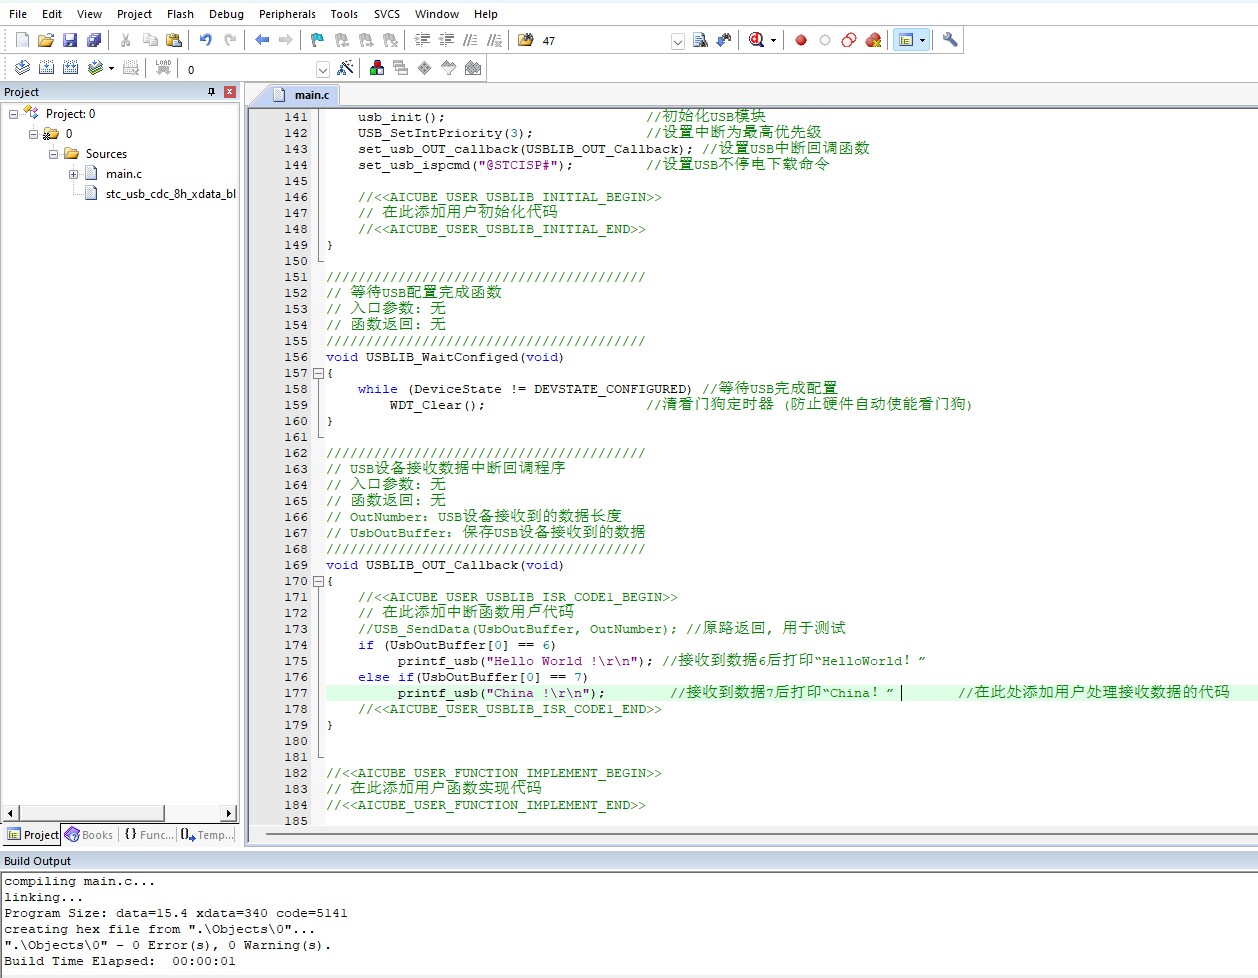Open Options for Target (magic wand)
The width and height of the screenshot is (1258, 978).
click(345, 68)
